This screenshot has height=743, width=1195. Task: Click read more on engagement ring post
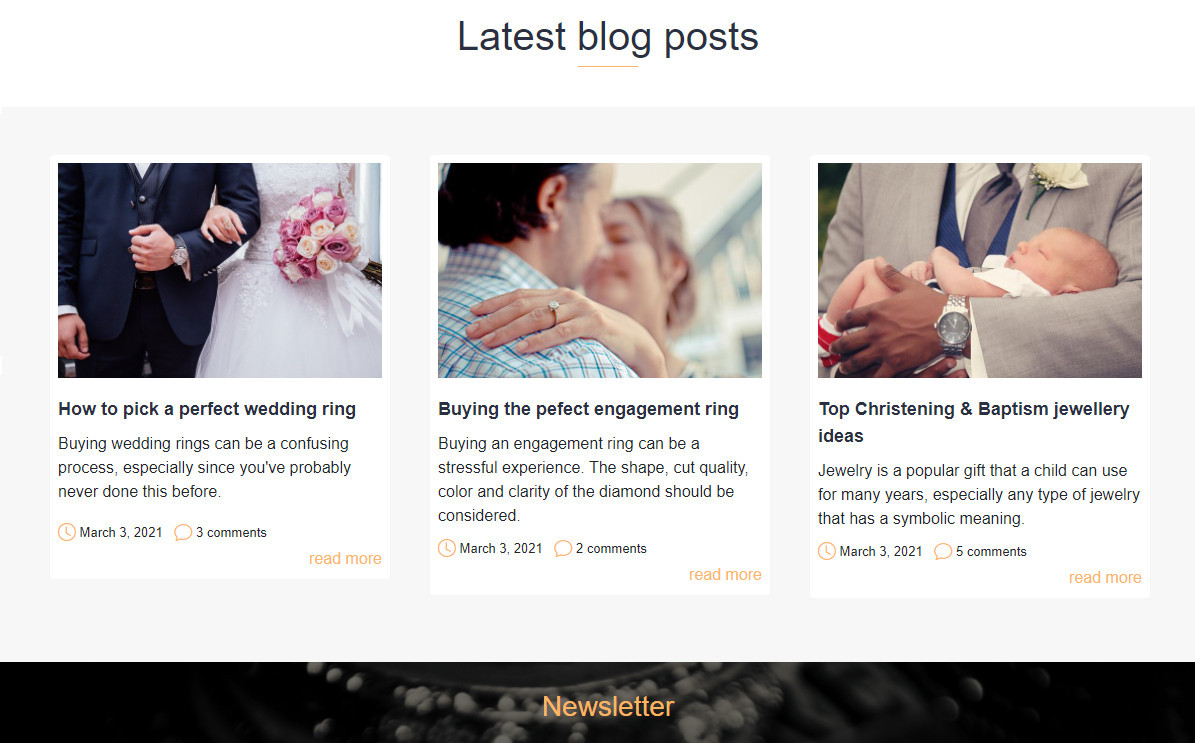pyautogui.click(x=726, y=575)
